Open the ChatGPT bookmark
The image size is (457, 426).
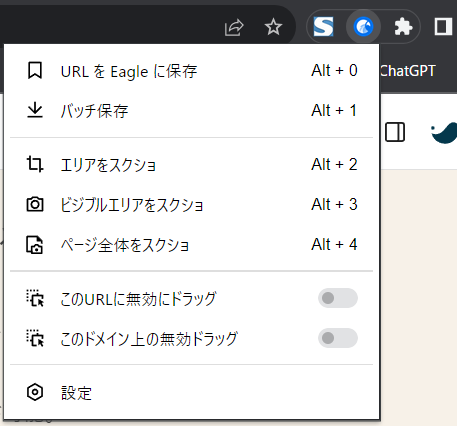coord(408,71)
